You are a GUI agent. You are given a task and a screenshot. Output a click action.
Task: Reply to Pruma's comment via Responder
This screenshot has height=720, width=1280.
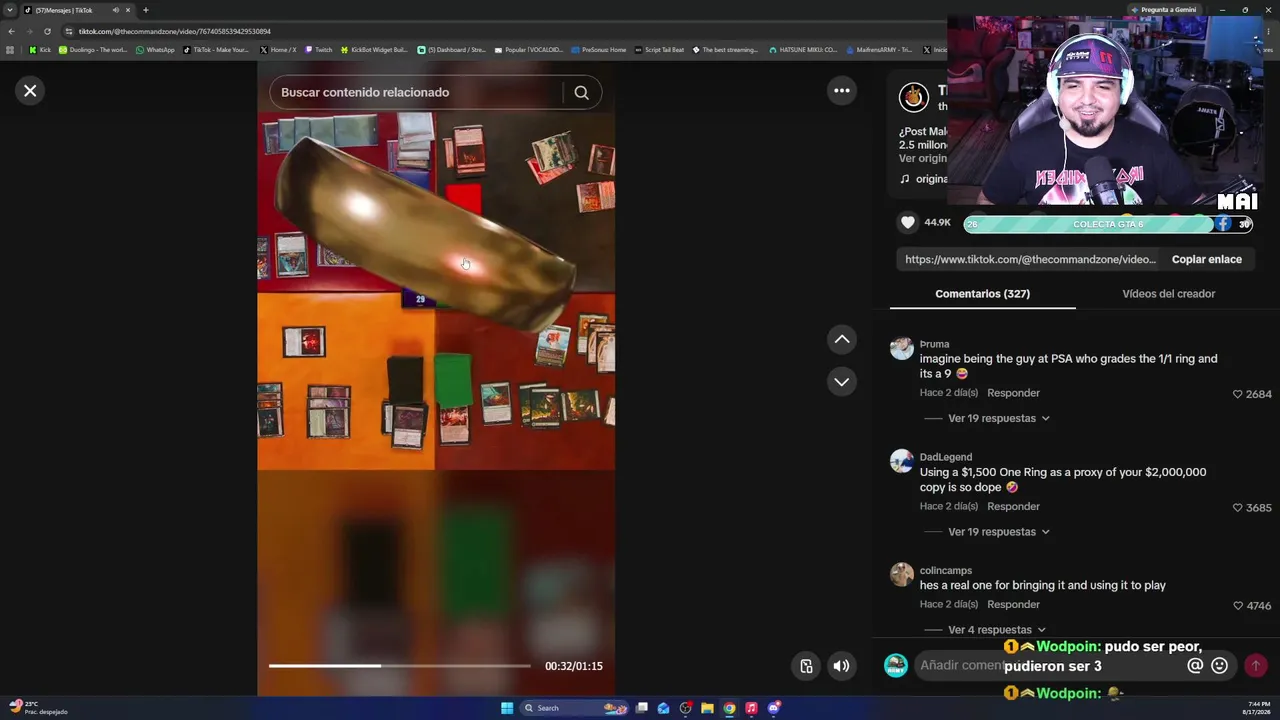coord(1013,393)
